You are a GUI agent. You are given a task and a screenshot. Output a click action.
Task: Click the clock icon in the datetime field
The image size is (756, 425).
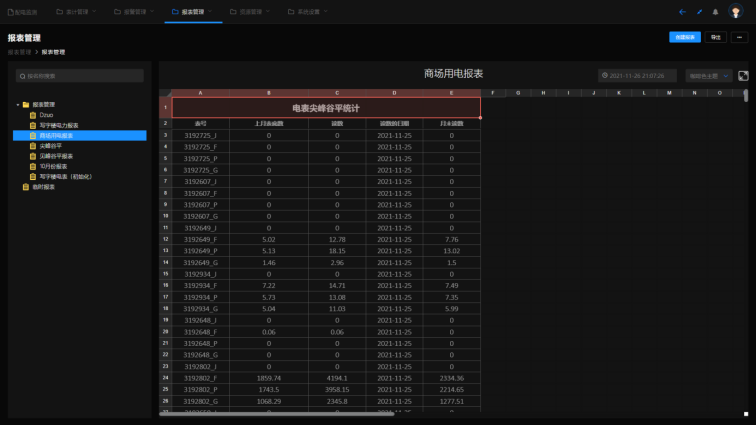[605, 76]
